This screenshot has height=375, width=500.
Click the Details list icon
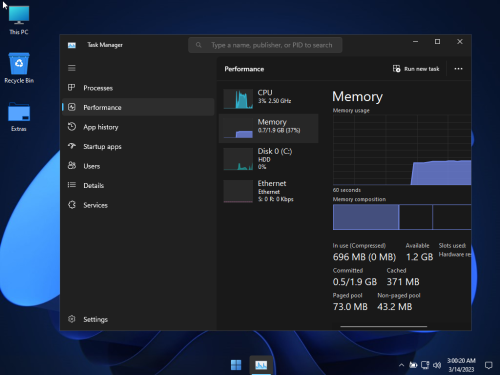click(x=72, y=185)
